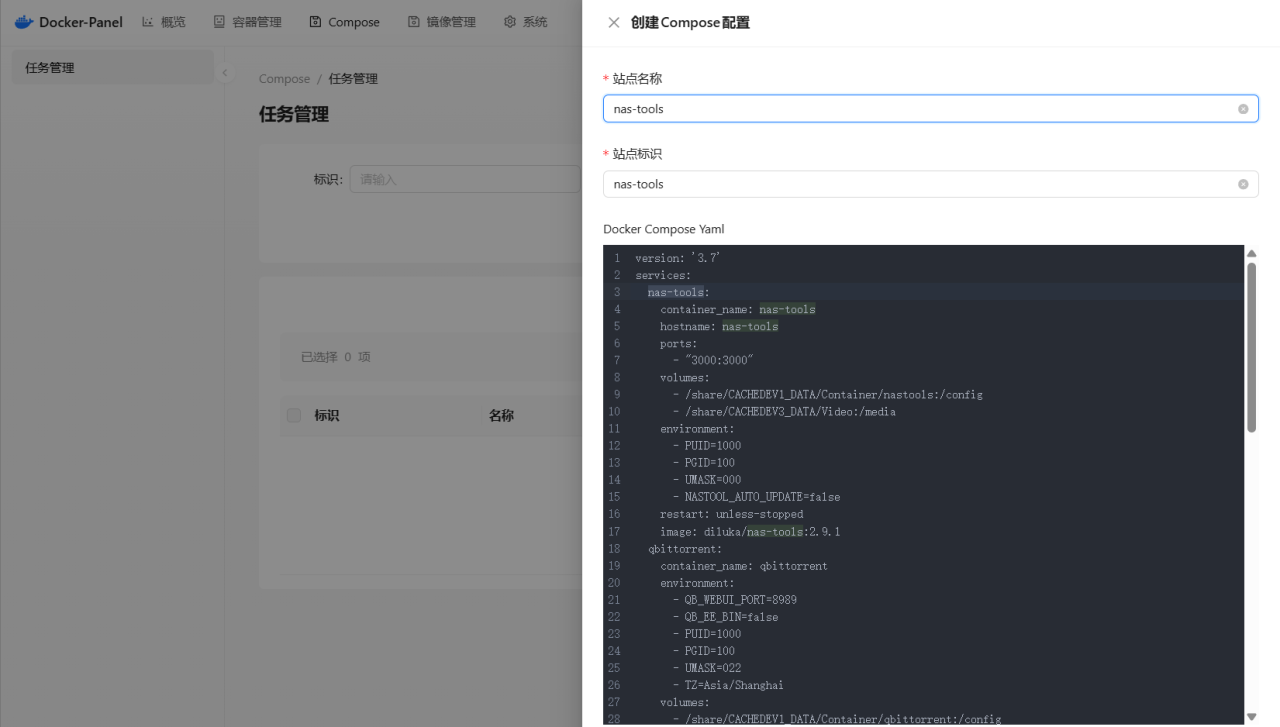Click the volumes: key on line 27
This screenshot has height=727, width=1280.
[x=685, y=702]
